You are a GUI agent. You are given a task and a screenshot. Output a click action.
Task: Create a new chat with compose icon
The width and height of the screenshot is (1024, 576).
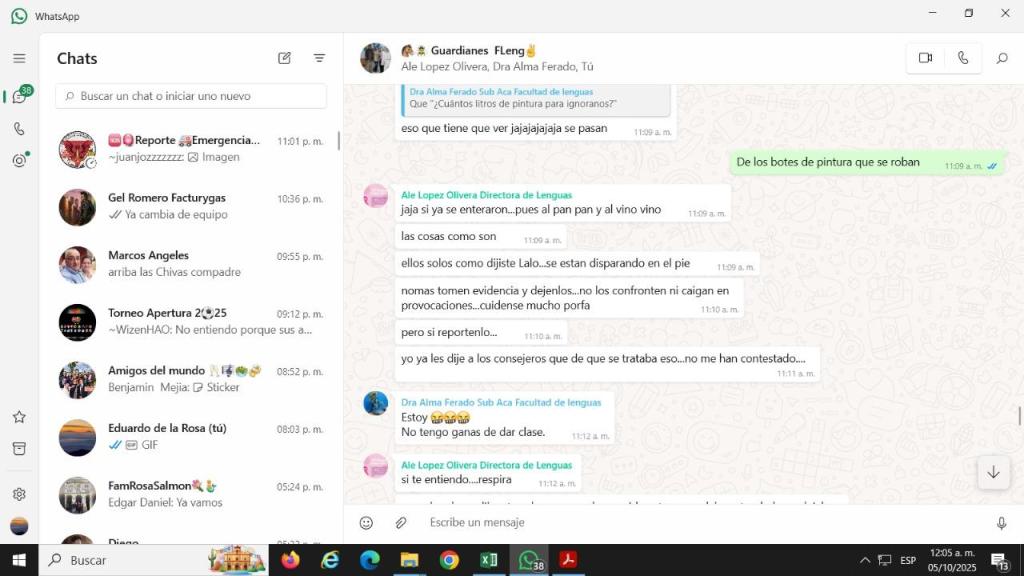[x=285, y=58]
